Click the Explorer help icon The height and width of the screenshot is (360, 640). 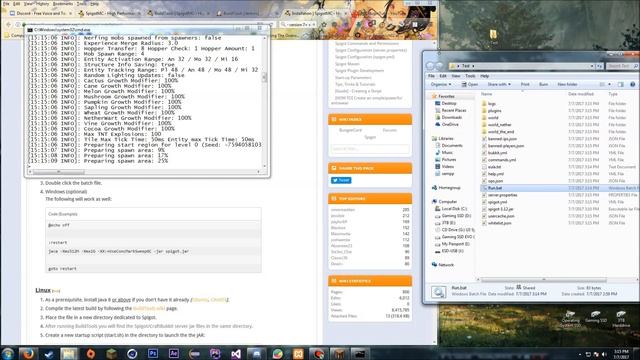633,84
